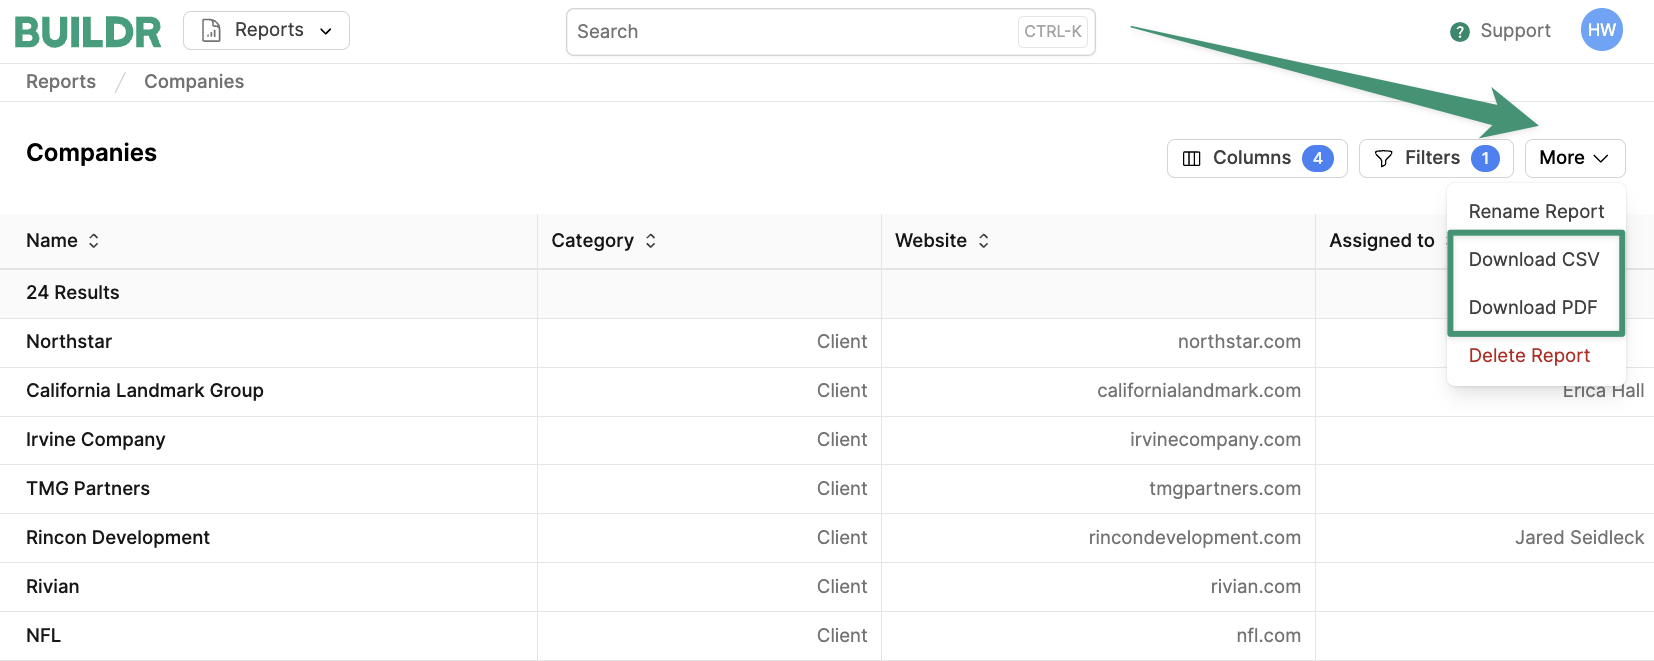Viewport: 1654px width, 661px height.
Task: Click Client category in Northstar row
Action: (x=842, y=342)
